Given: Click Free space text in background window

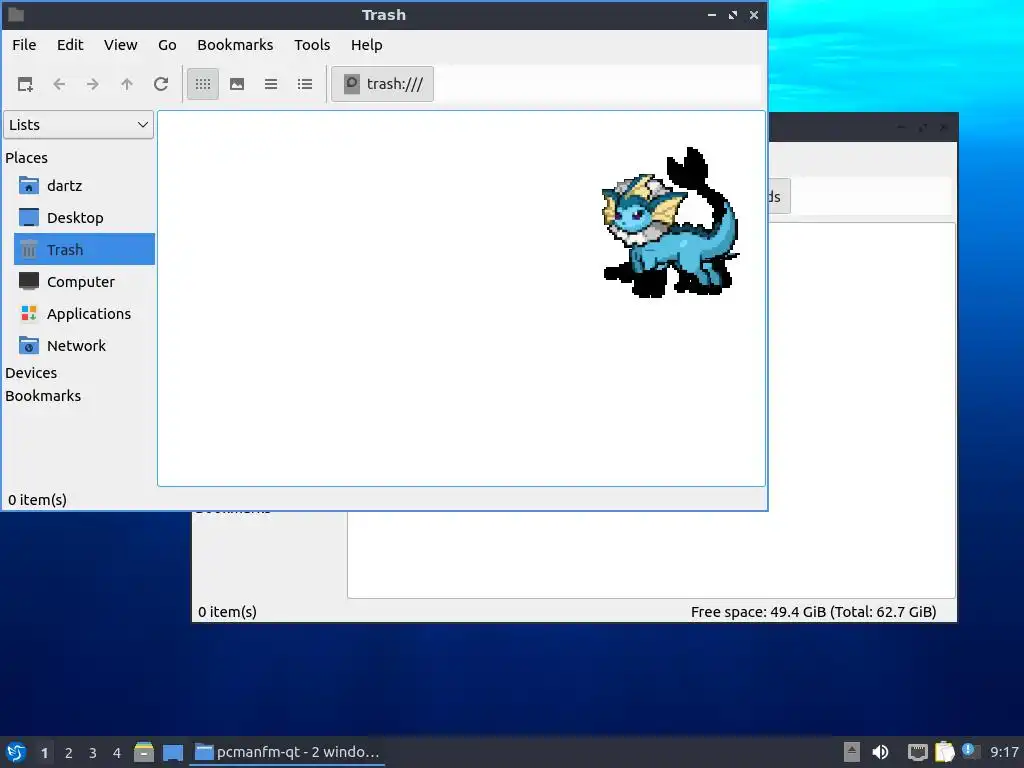Looking at the screenshot, I should [814, 612].
